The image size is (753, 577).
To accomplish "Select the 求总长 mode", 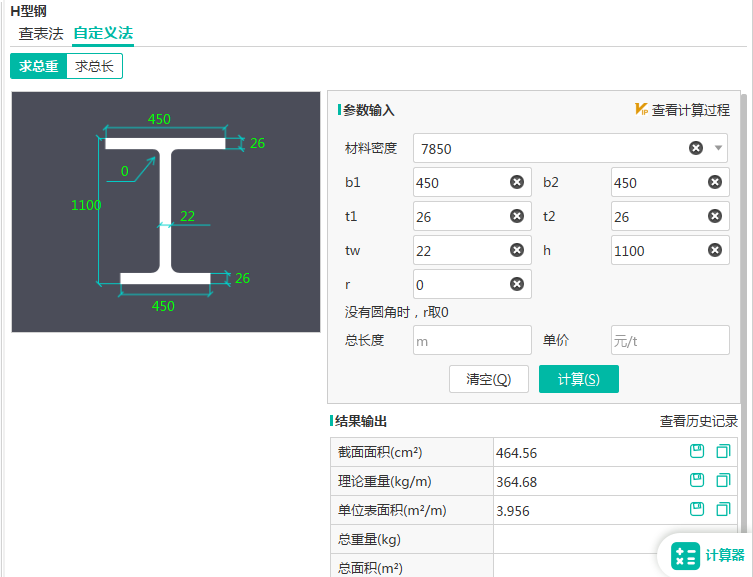I will pyautogui.click(x=94, y=66).
